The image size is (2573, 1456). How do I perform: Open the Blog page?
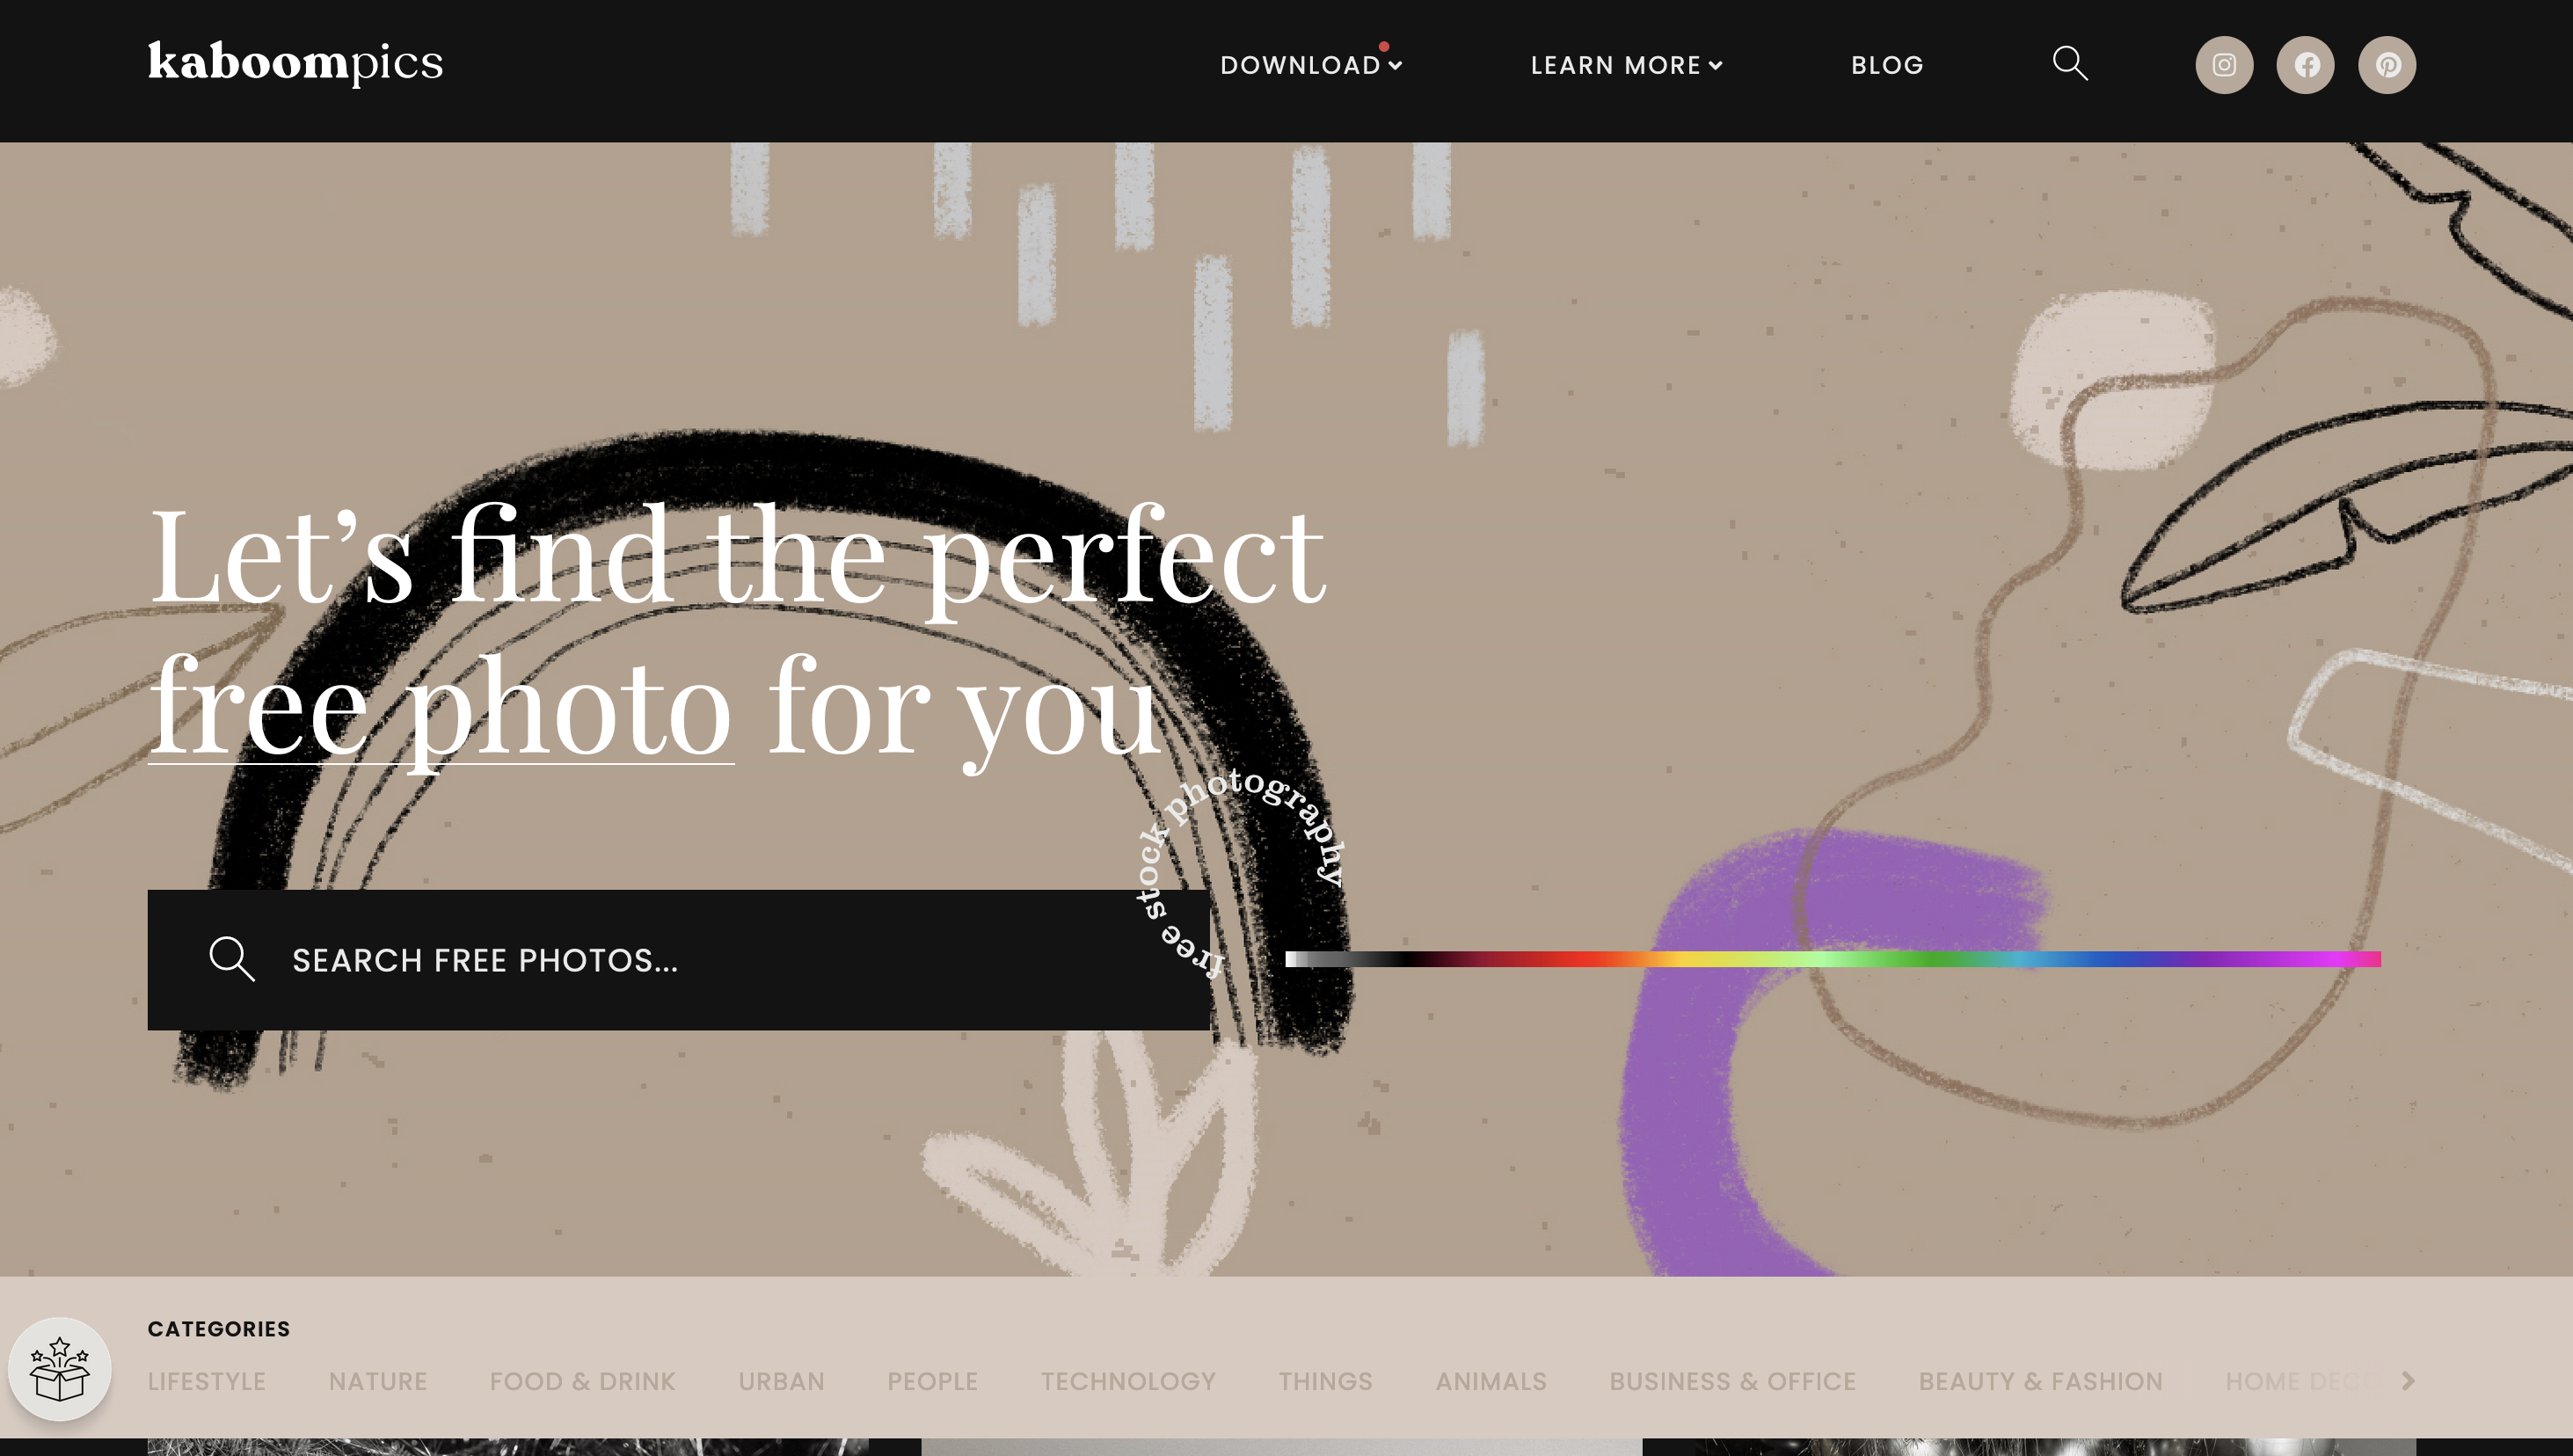tap(1887, 65)
